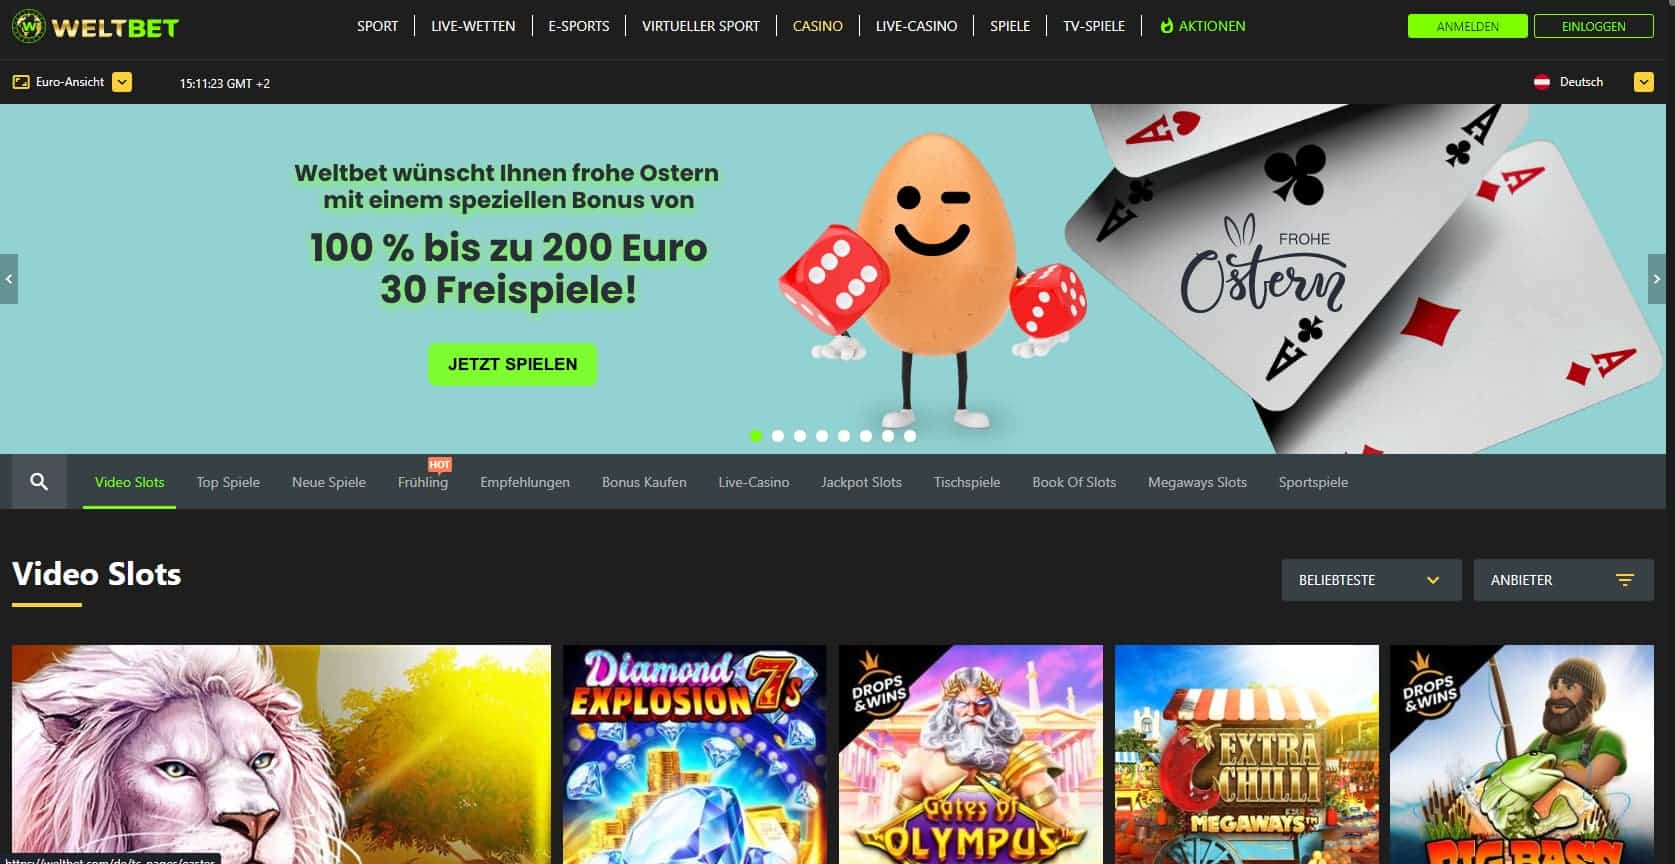This screenshot has height=864, width=1675.
Task: Click the Weltbet logo
Action: [x=95, y=27]
